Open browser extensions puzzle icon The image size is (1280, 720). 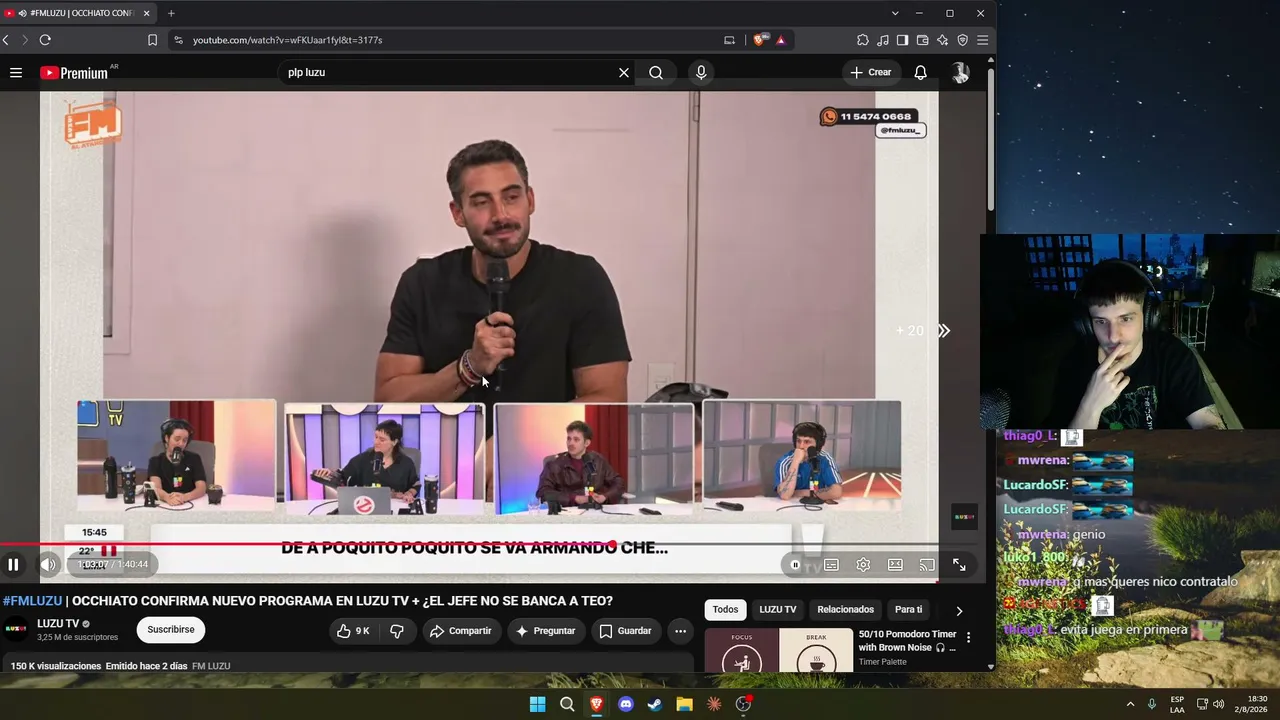point(863,40)
